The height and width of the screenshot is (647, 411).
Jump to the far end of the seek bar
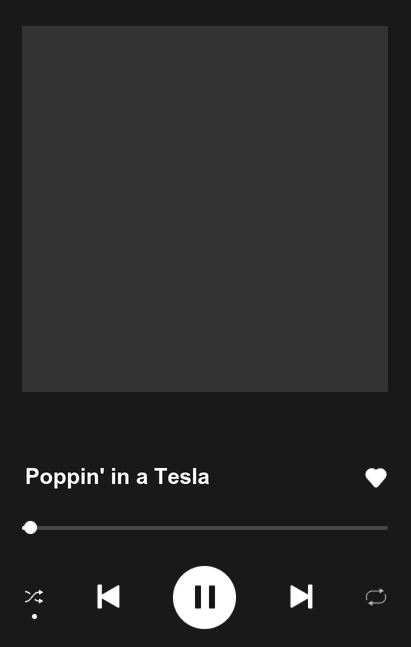tap(386, 528)
